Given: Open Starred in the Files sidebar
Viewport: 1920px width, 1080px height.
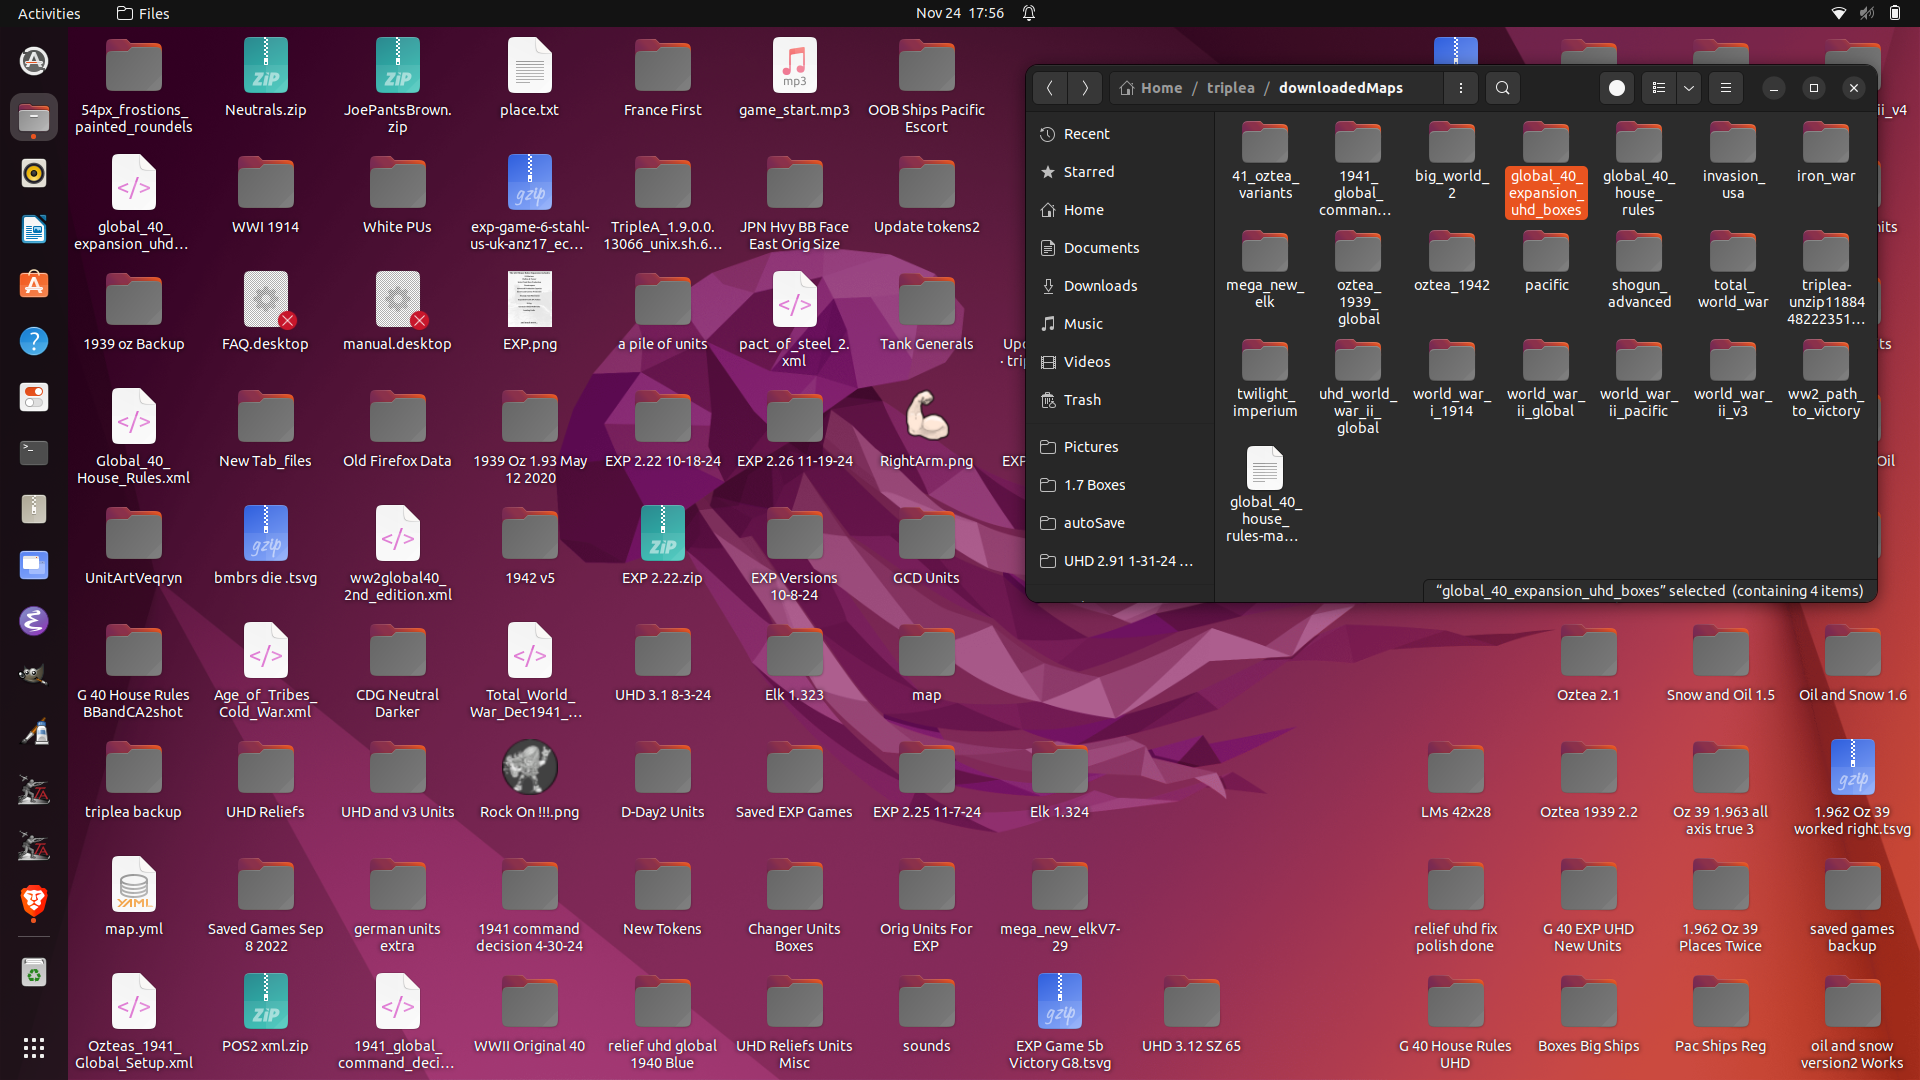Looking at the screenshot, I should (1120, 172).
